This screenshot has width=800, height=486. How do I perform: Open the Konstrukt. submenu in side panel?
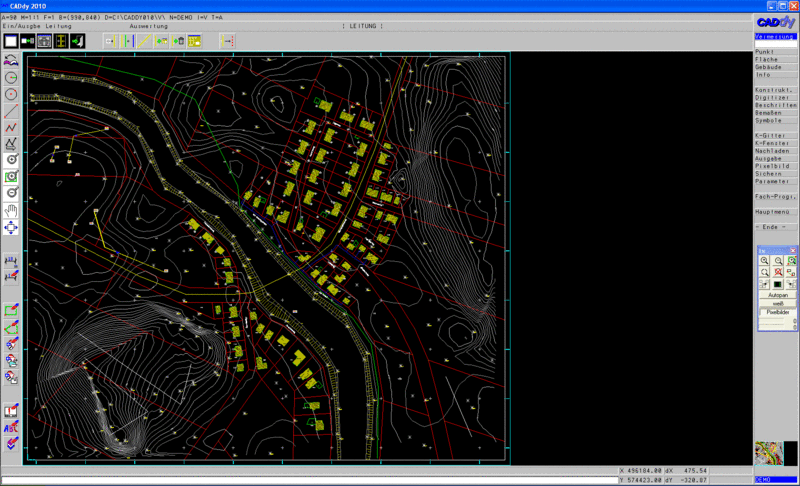coord(775,90)
